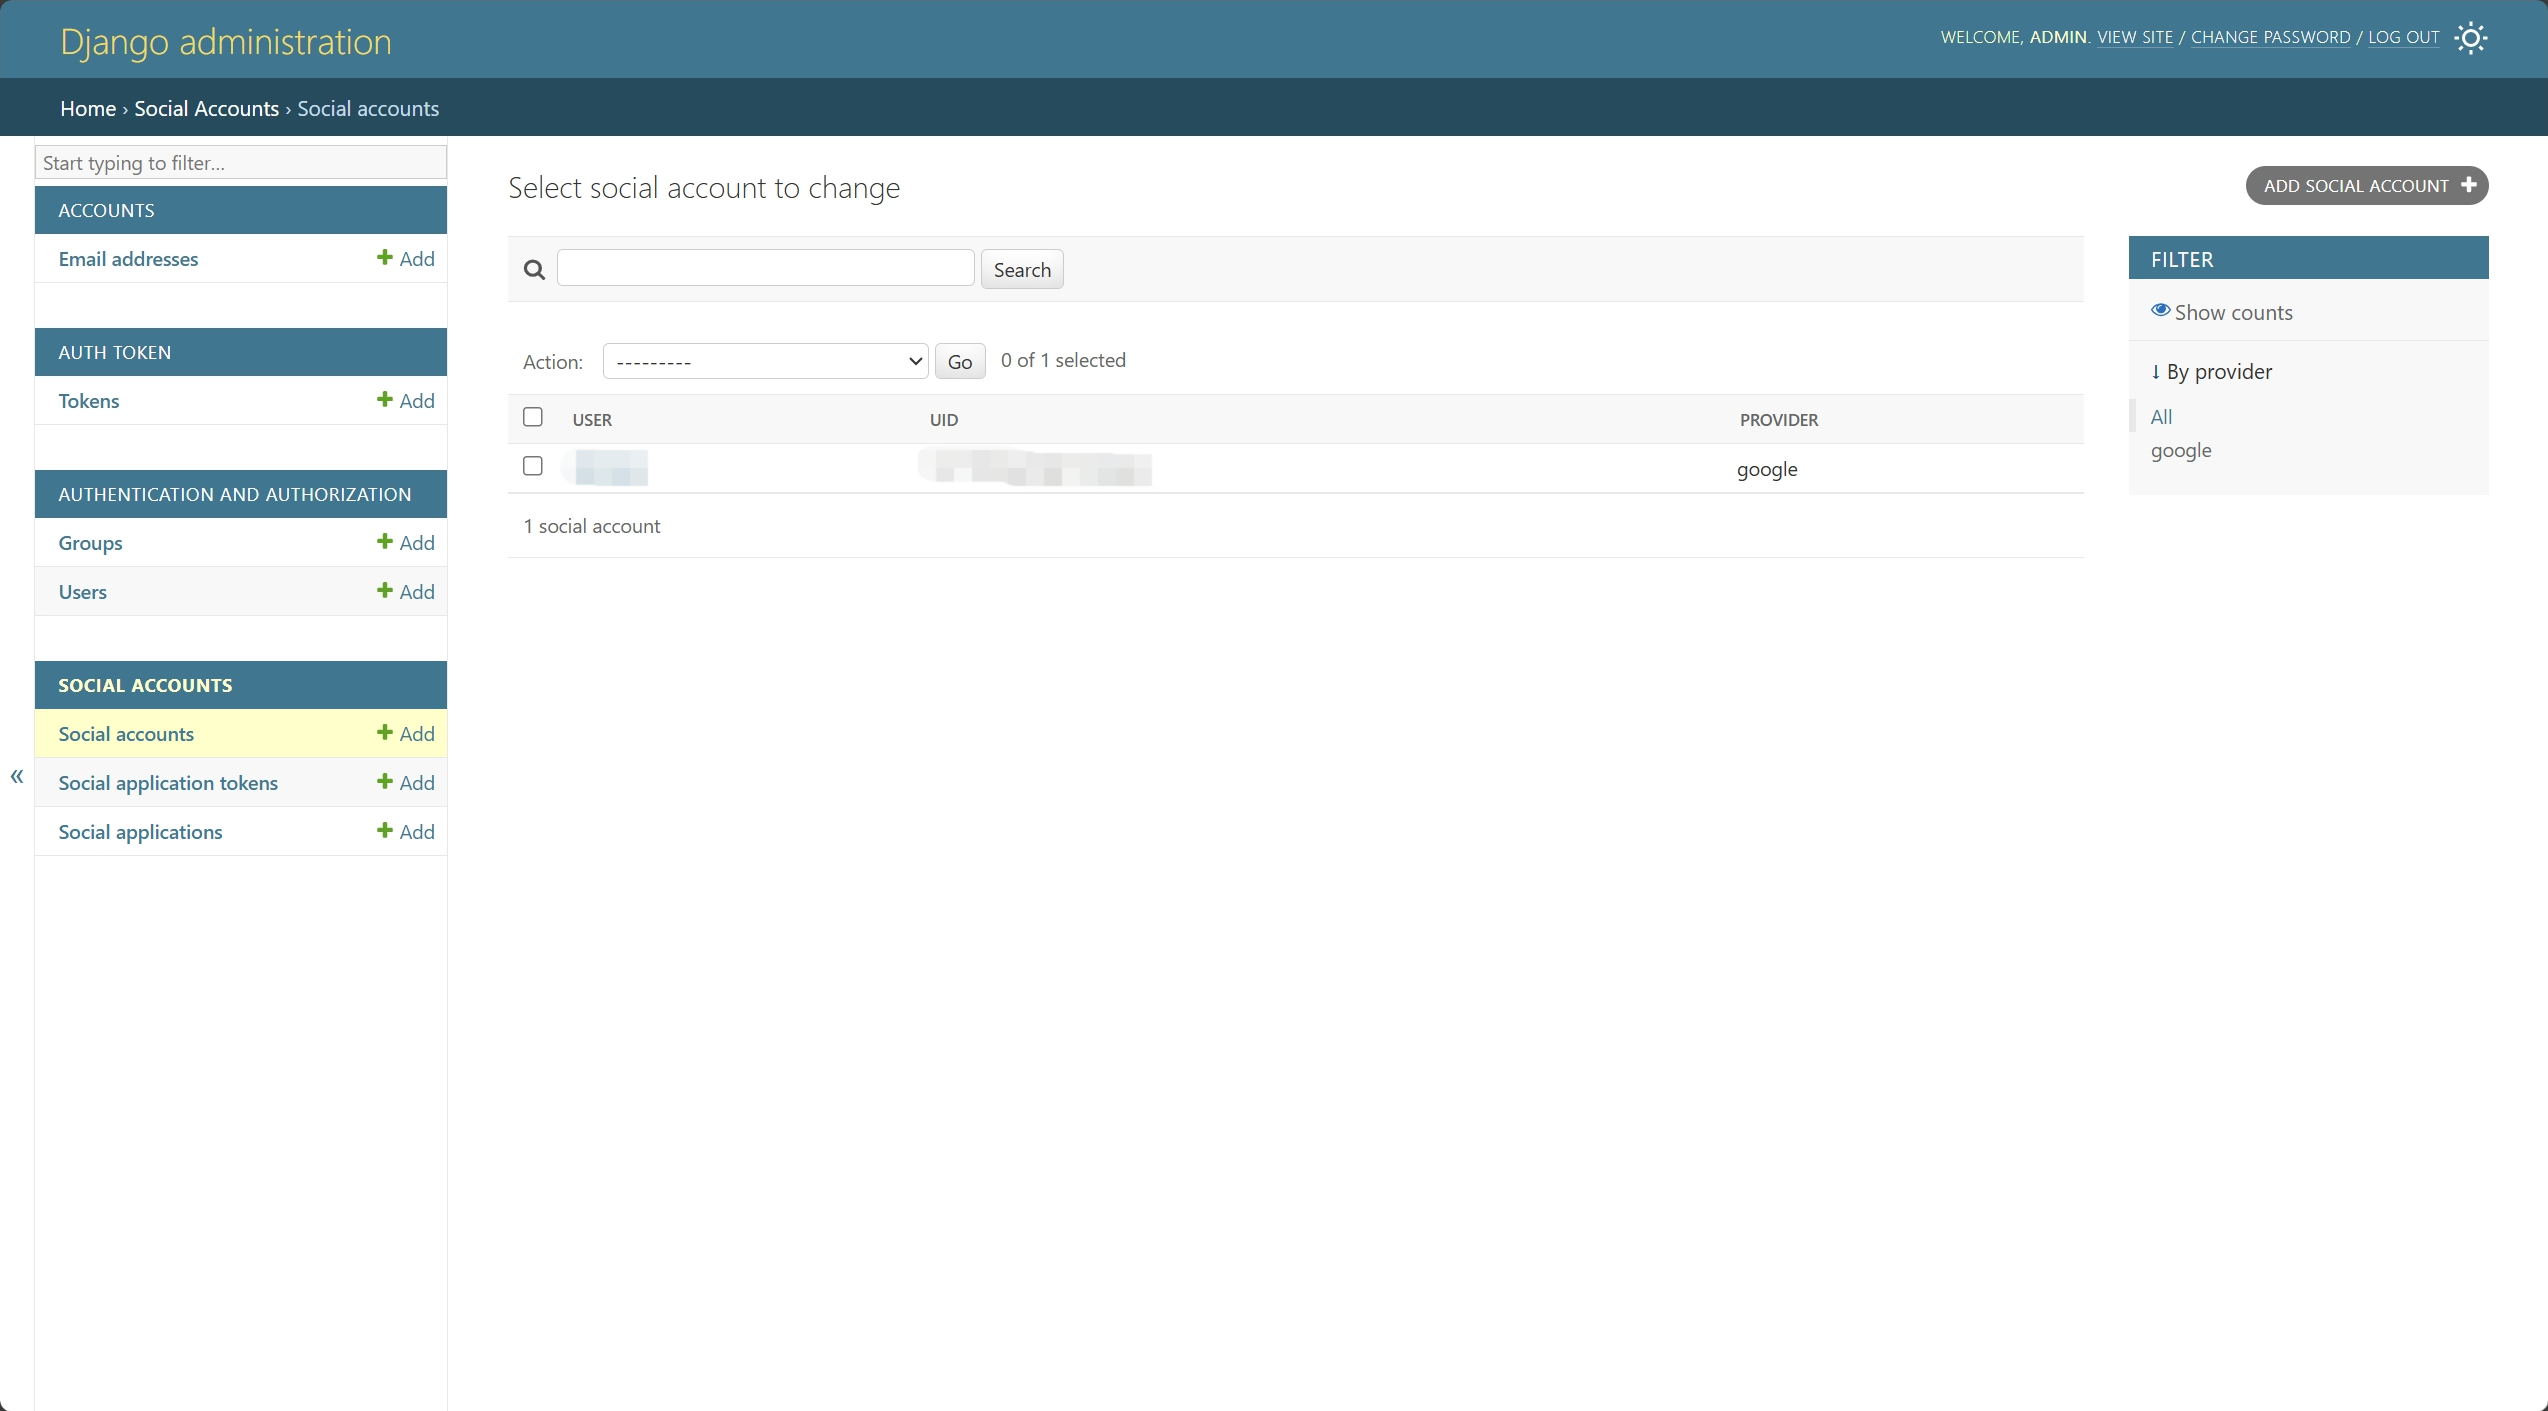Click the magnifying glass search icon
The width and height of the screenshot is (2548, 1411).
[534, 270]
